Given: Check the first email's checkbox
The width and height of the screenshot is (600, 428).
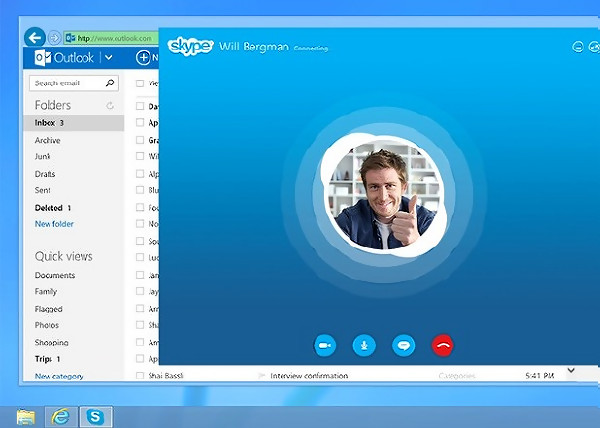Looking at the screenshot, I should pyautogui.click(x=140, y=84).
